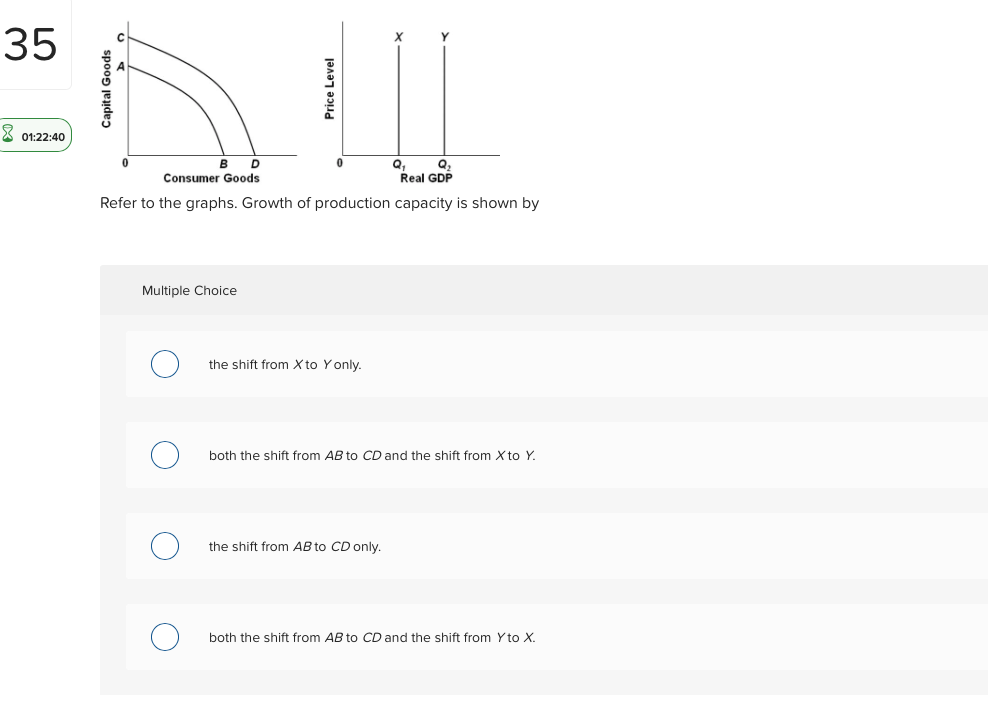
Task: Click vertical line X on the Real GDP graph
Action: [x=399, y=100]
